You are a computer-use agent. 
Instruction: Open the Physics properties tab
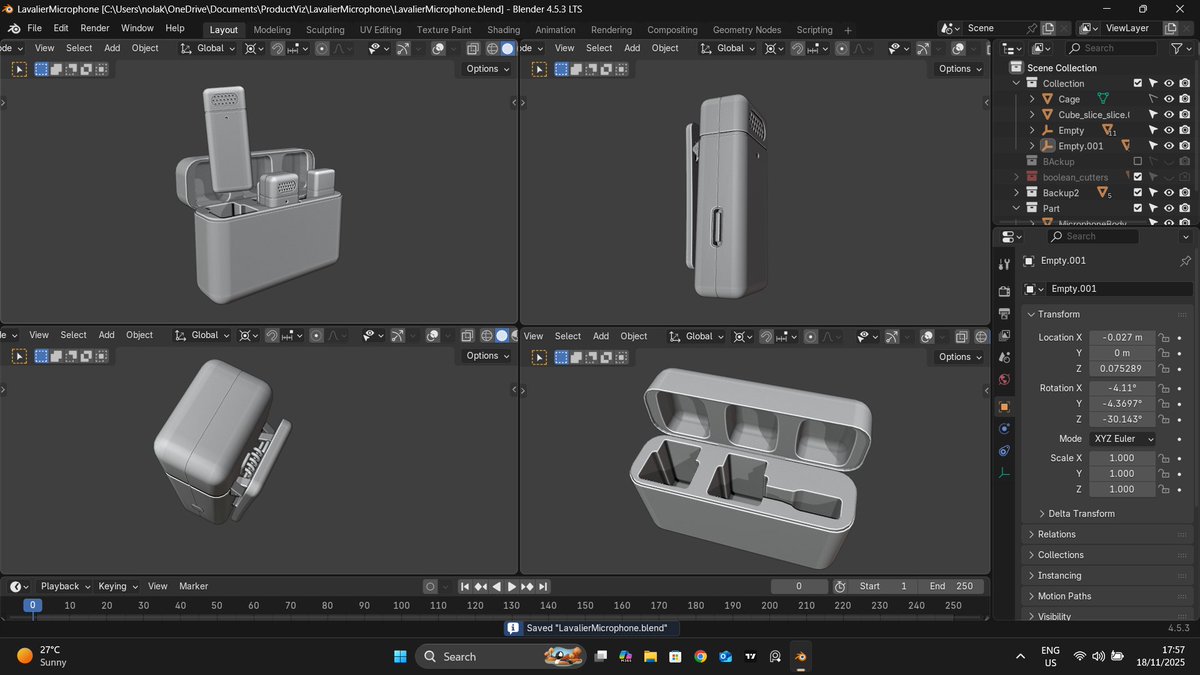click(1005, 429)
